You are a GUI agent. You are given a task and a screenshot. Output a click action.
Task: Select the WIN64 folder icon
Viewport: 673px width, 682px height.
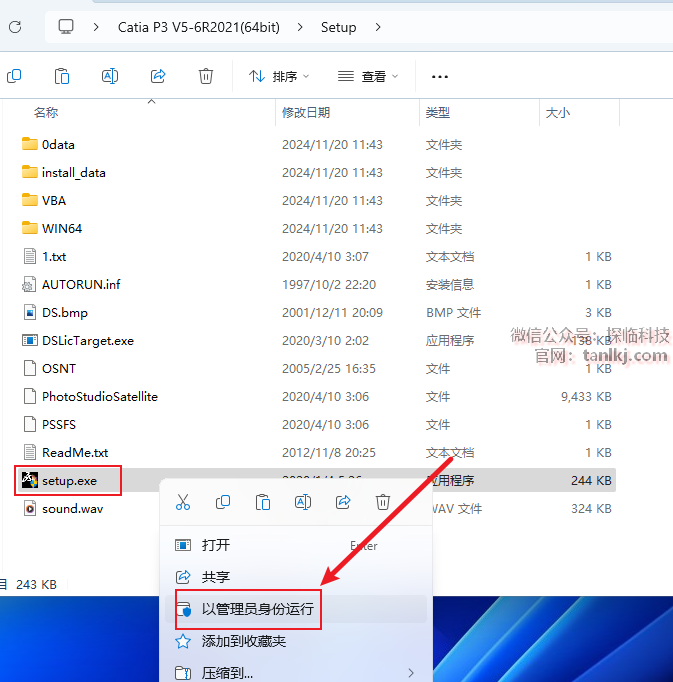tap(30, 228)
